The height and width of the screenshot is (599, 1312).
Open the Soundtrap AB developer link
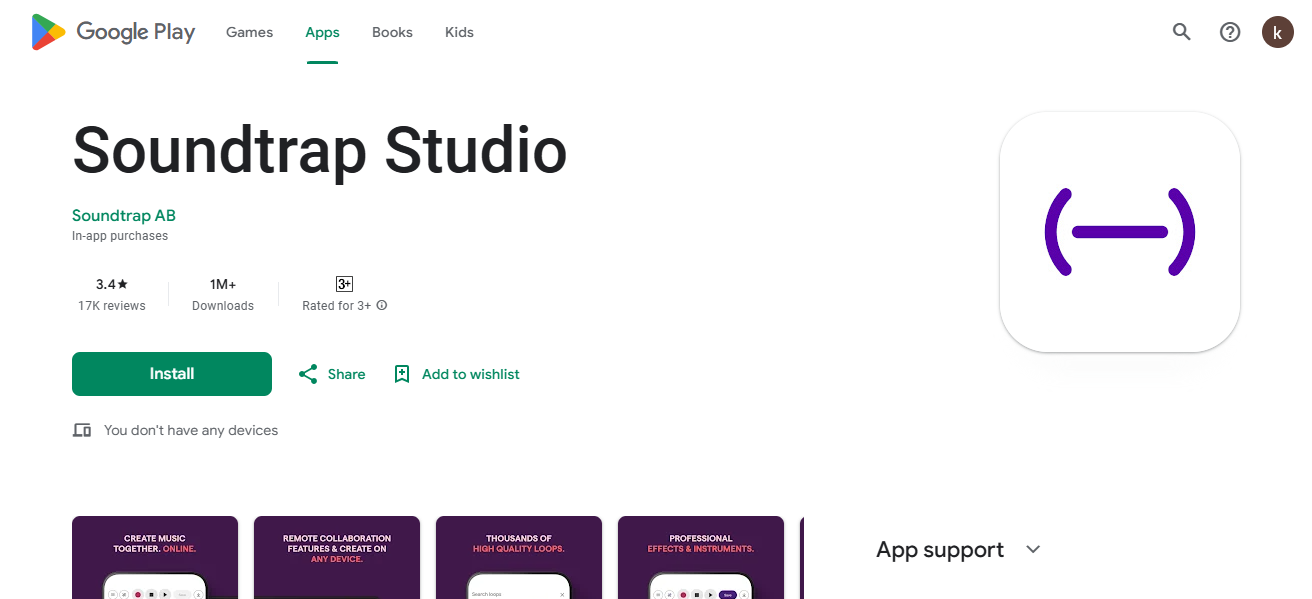click(x=124, y=215)
